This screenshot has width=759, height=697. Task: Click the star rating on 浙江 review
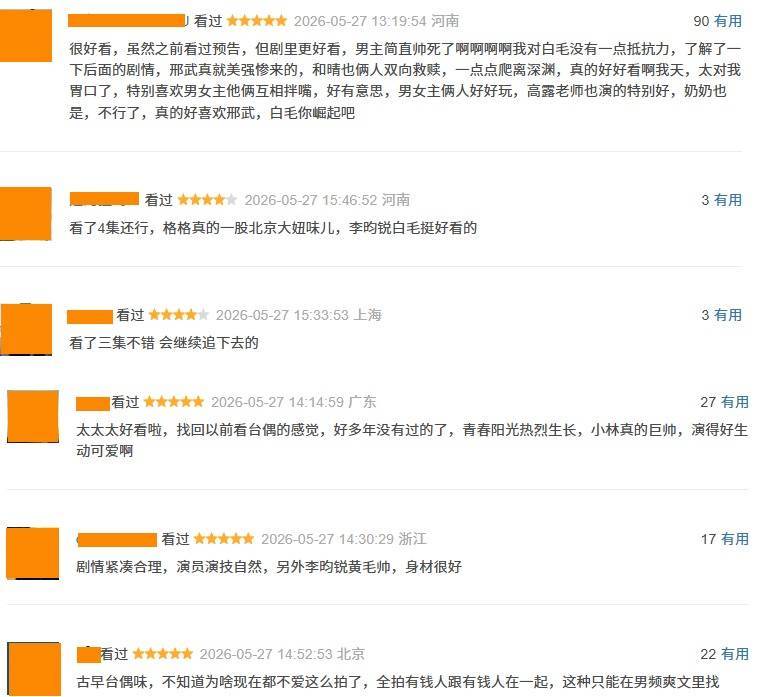[224, 539]
